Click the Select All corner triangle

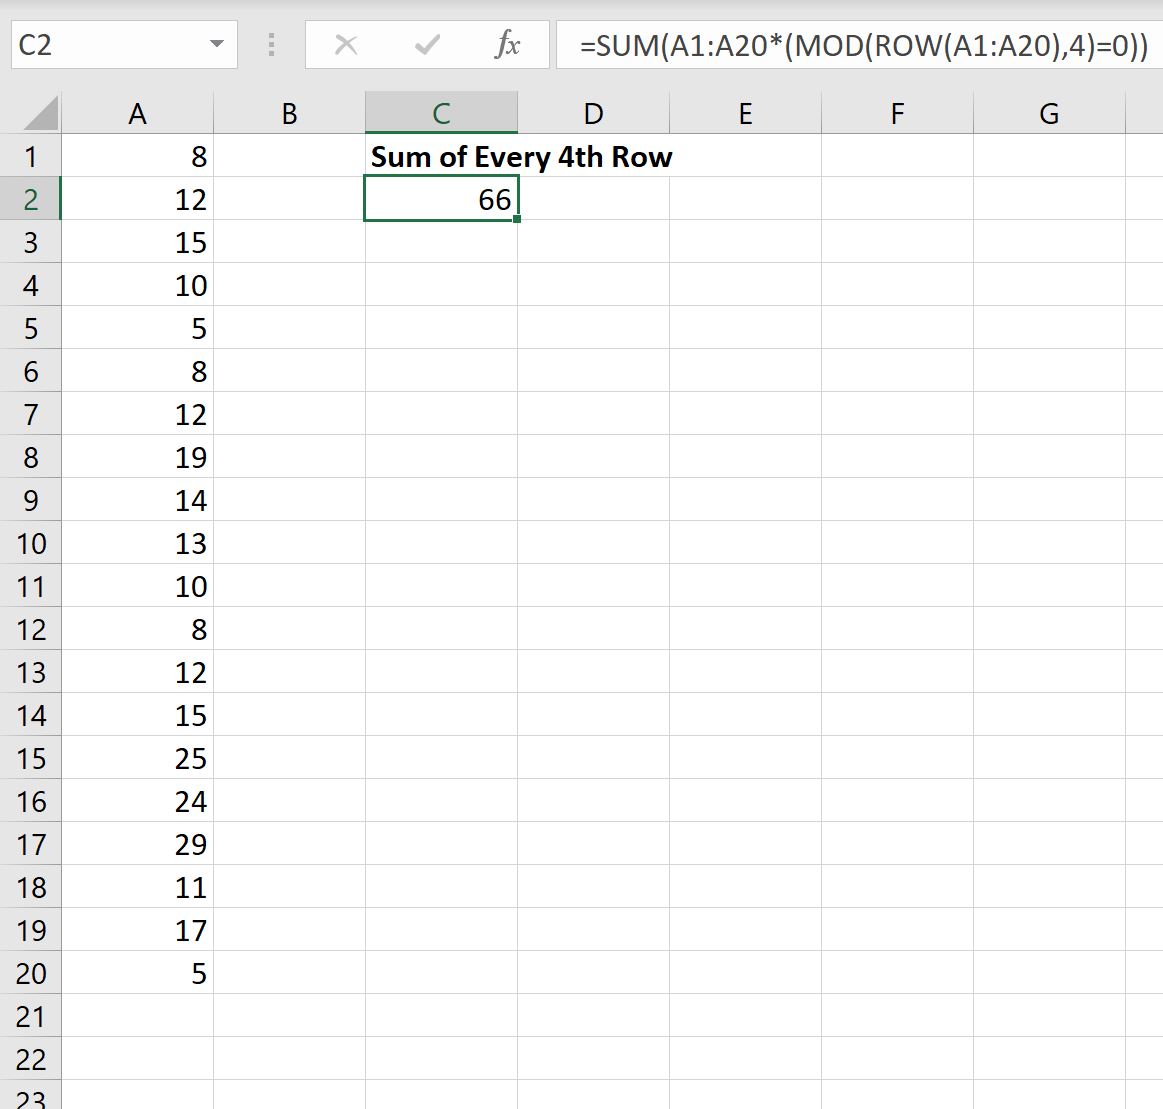coord(40,113)
